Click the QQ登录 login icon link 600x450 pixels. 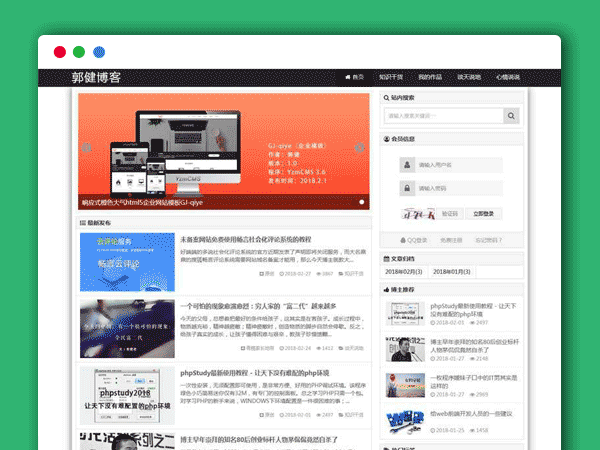[x=415, y=240]
